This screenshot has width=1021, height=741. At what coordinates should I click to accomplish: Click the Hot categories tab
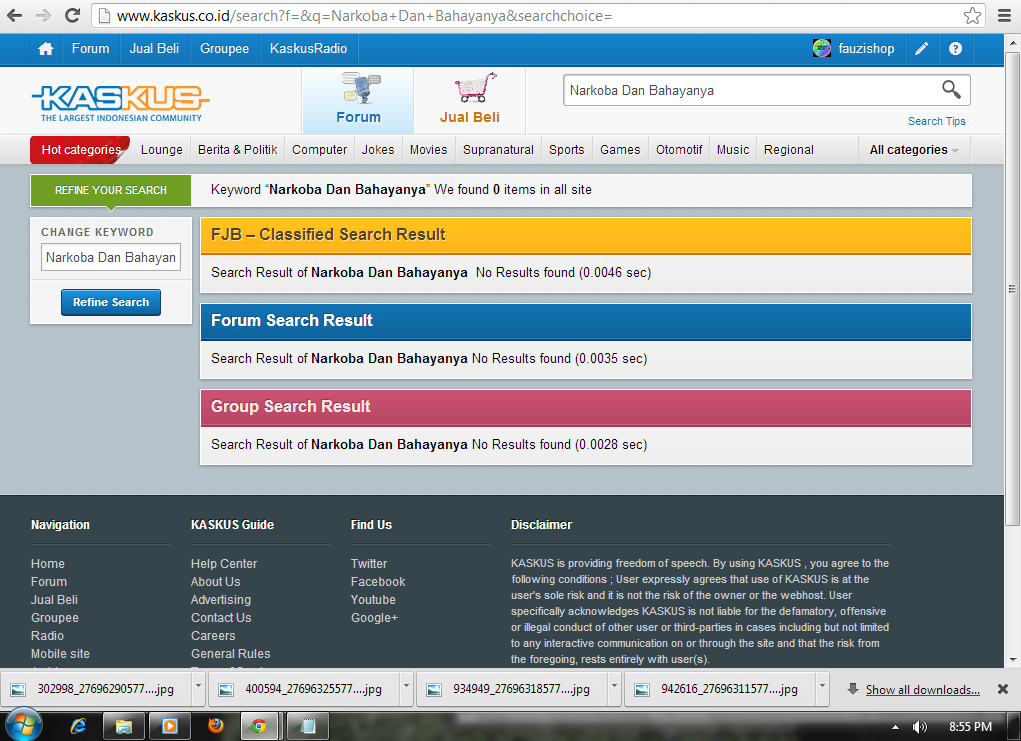(x=81, y=150)
